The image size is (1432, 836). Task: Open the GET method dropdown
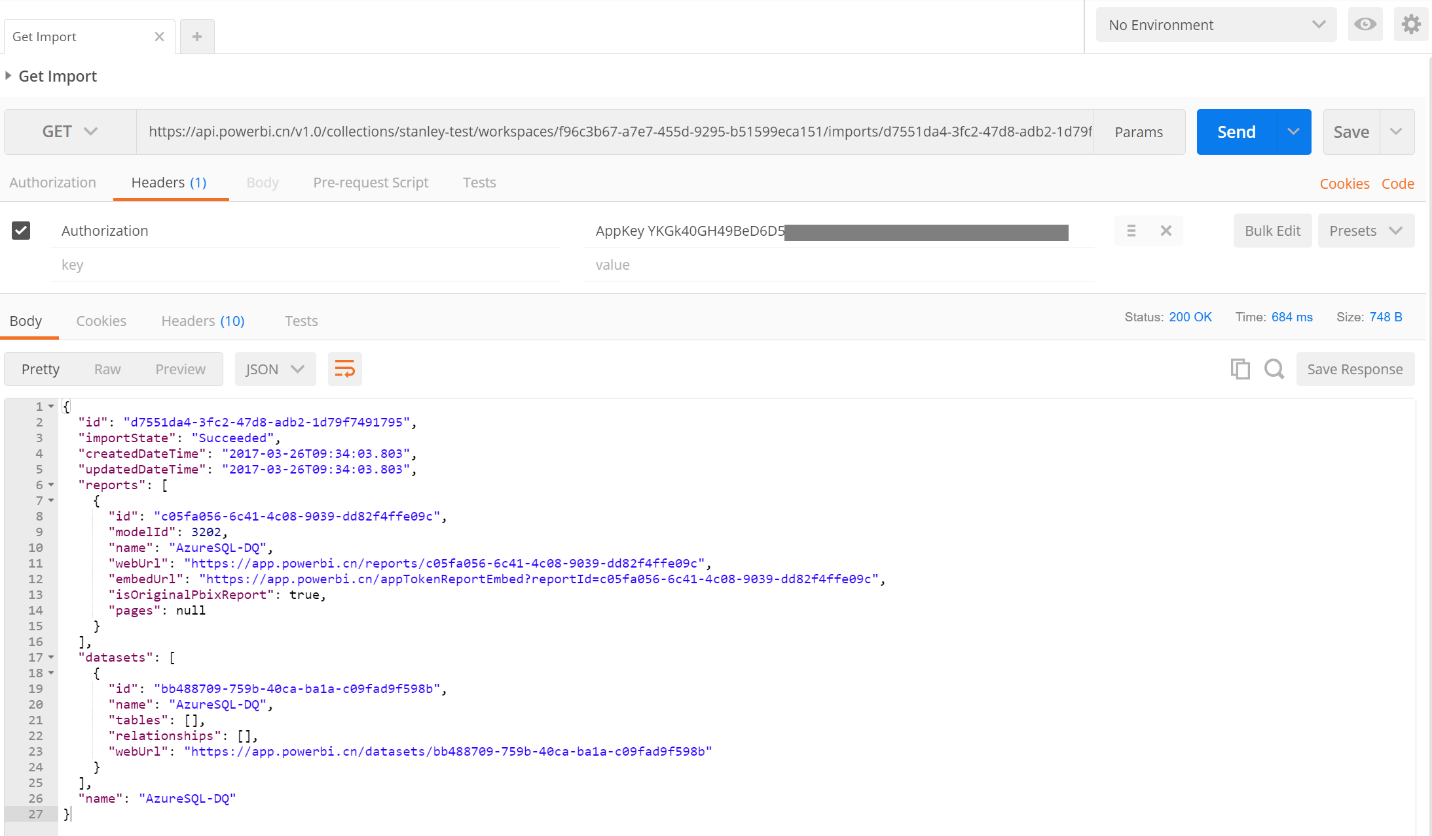pyautogui.click(x=70, y=132)
